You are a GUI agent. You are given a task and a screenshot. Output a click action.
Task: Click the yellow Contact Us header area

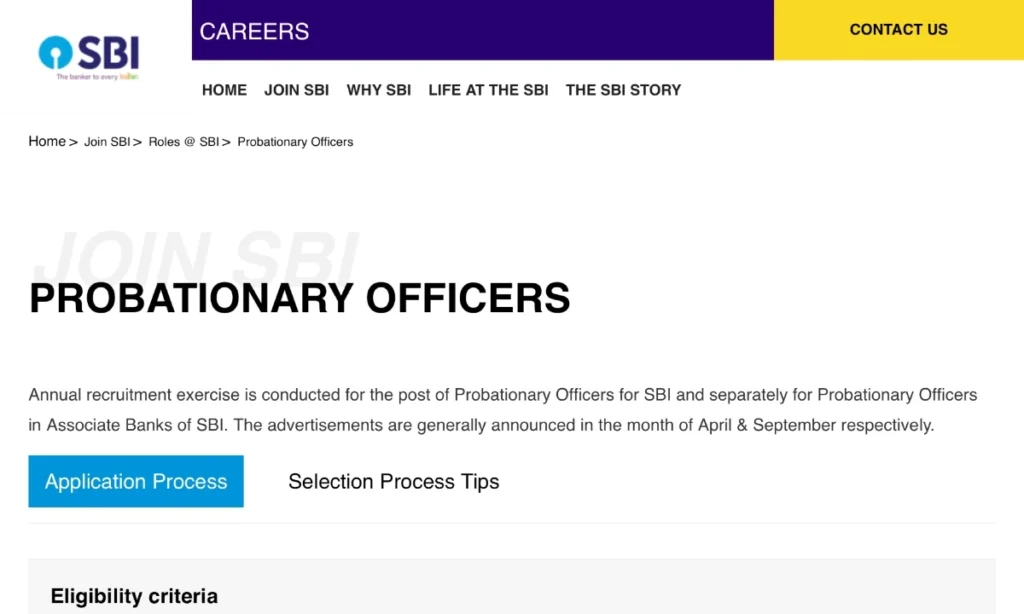(898, 29)
